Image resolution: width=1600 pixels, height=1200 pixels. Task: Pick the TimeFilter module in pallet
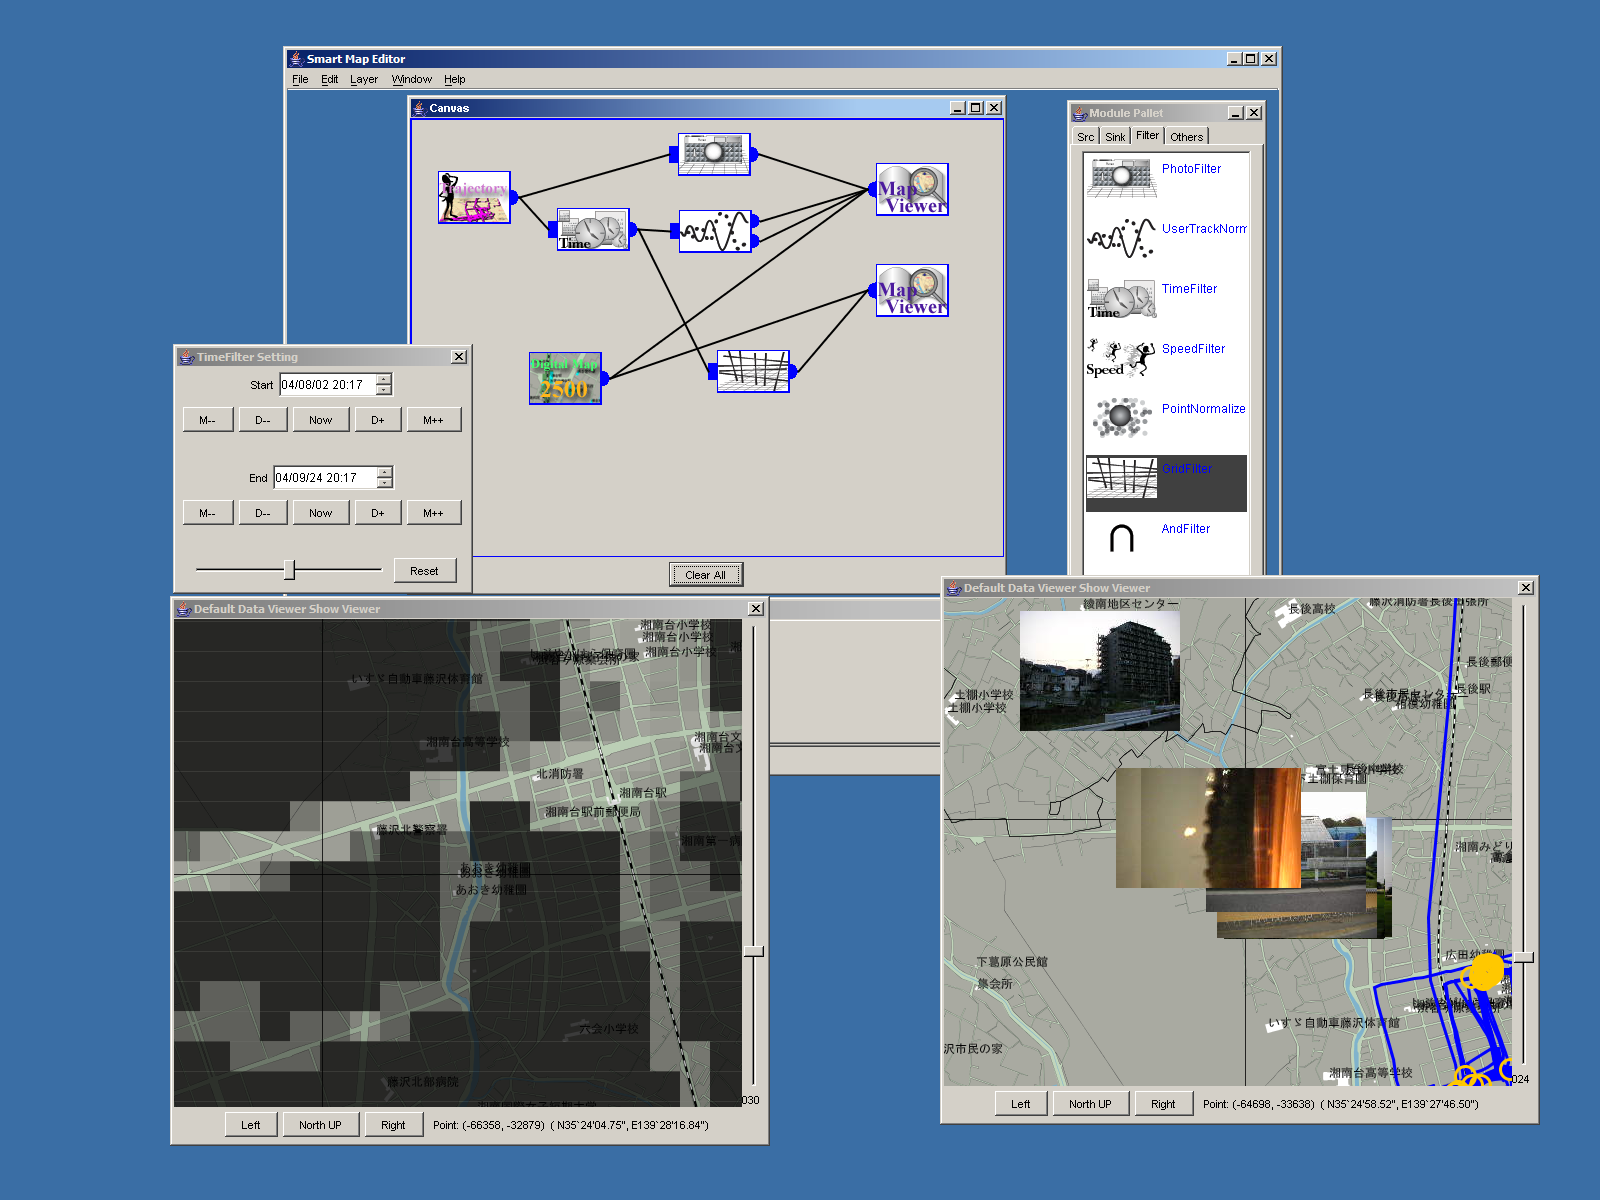pos(1121,298)
